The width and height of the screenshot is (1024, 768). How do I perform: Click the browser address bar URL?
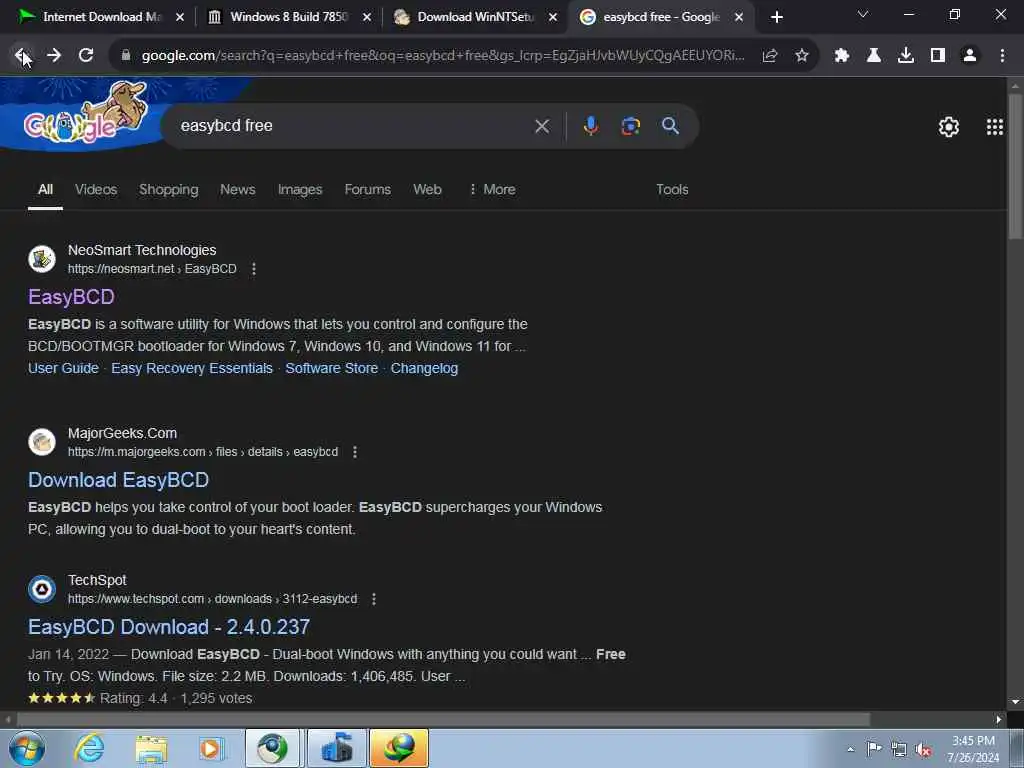(x=443, y=56)
